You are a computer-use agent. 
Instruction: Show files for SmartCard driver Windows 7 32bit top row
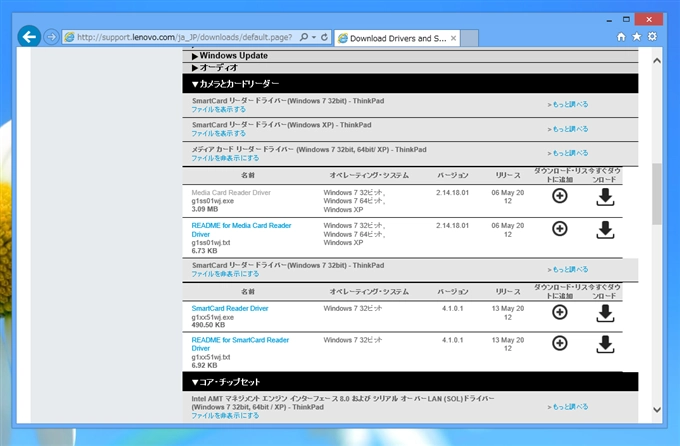point(219,109)
